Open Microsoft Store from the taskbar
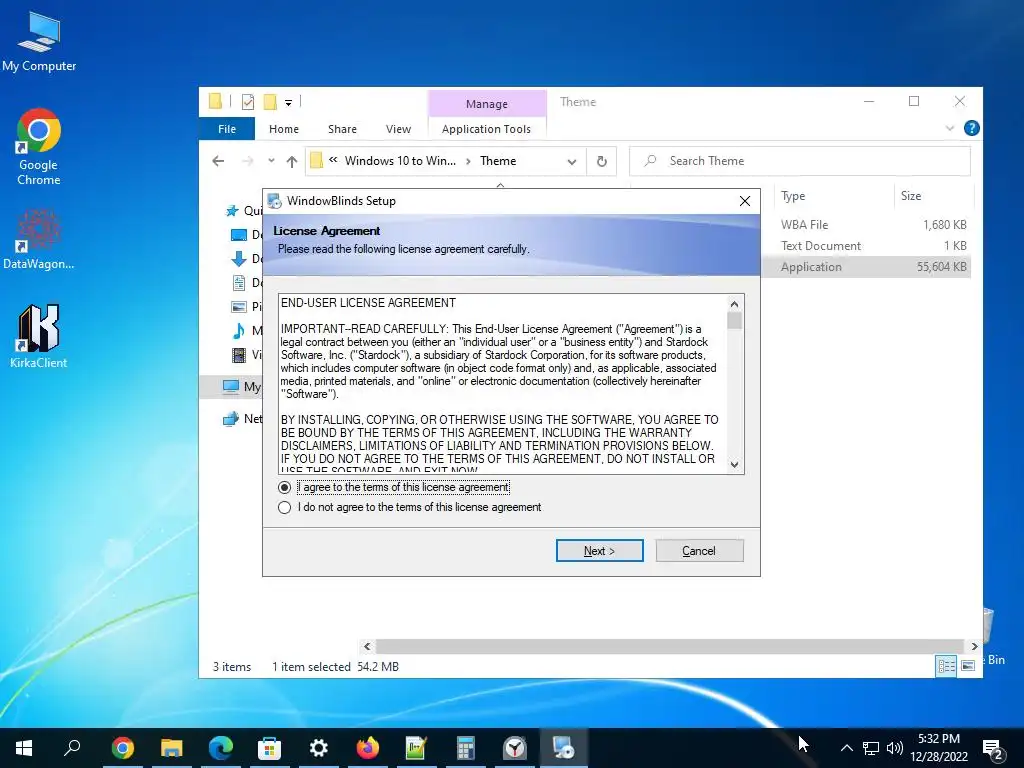The width and height of the screenshot is (1024, 768). 269,748
